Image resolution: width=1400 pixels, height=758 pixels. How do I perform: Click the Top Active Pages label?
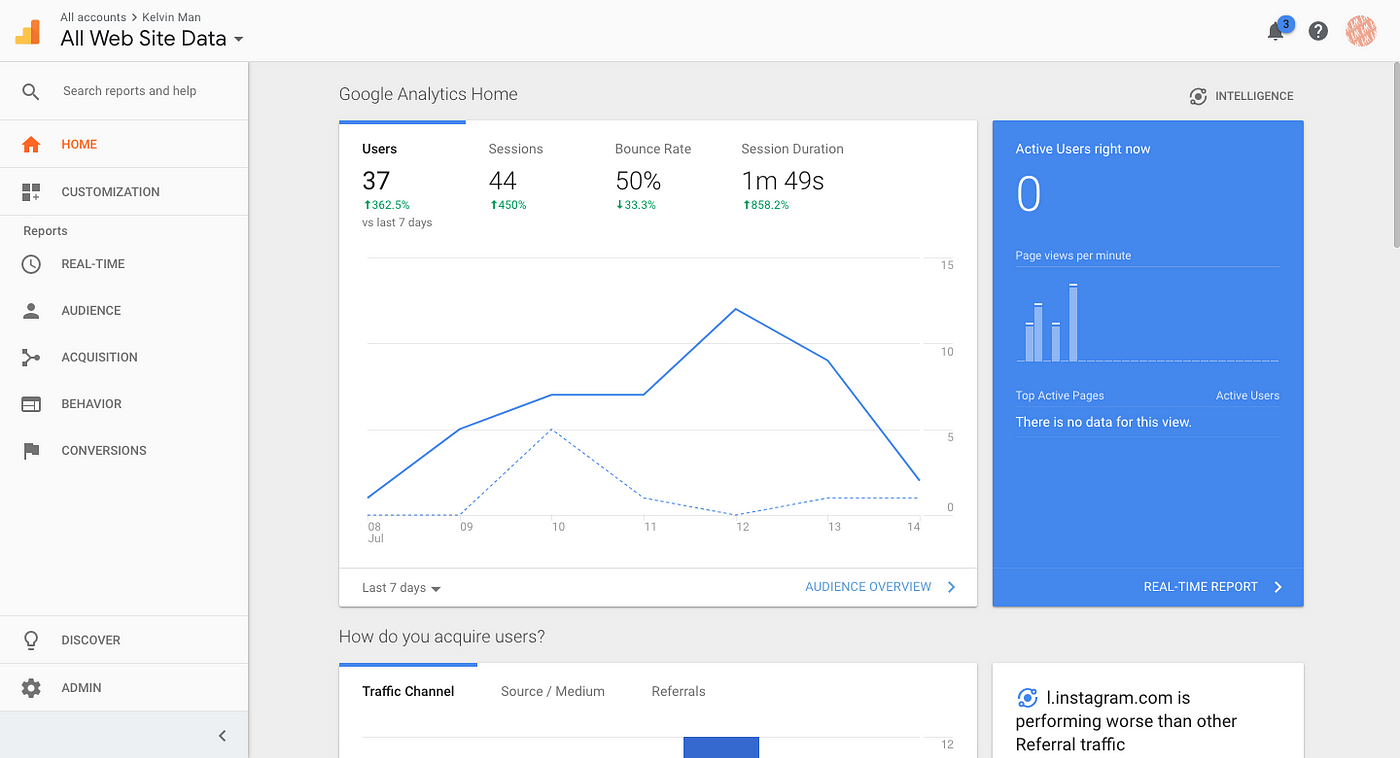1060,396
